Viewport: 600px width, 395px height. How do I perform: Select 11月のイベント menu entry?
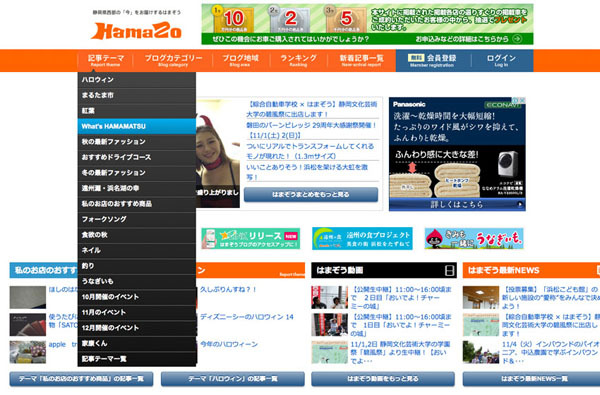pyautogui.click(x=137, y=312)
